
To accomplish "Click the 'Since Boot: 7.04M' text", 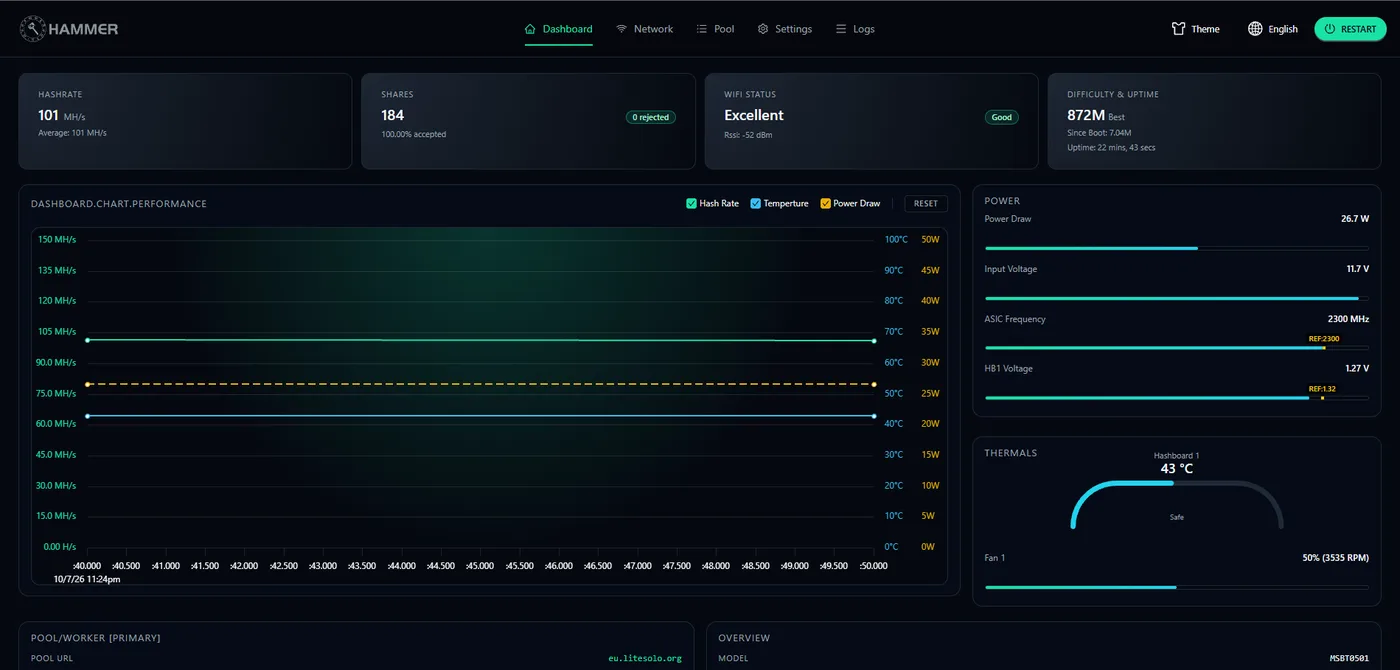I will point(1099,132).
